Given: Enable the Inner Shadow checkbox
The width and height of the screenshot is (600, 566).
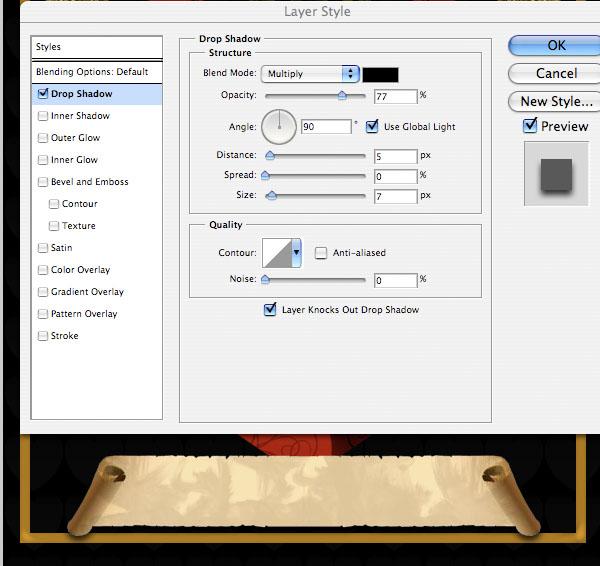Looking at the screenshot, I should pos(43,116).
